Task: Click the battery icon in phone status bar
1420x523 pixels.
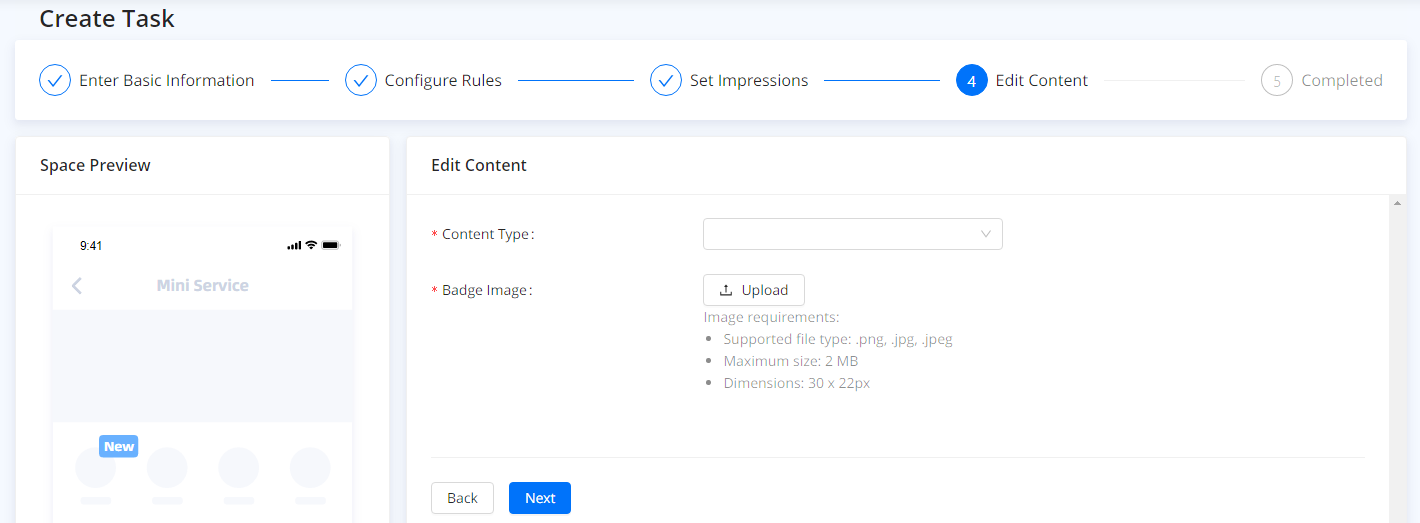Action: coord(331,245)
